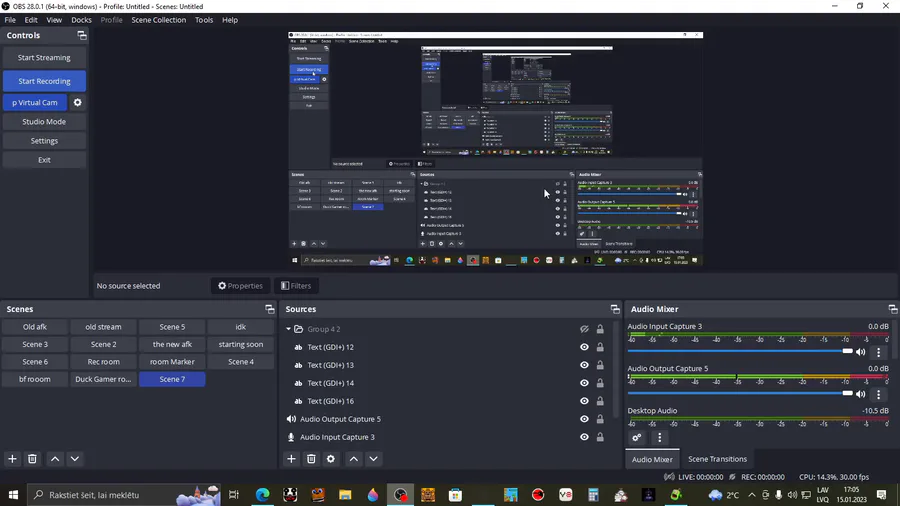The image size is (900, 506).
Task: Select the 'starting soon' scene
Action: coord(240,344)
